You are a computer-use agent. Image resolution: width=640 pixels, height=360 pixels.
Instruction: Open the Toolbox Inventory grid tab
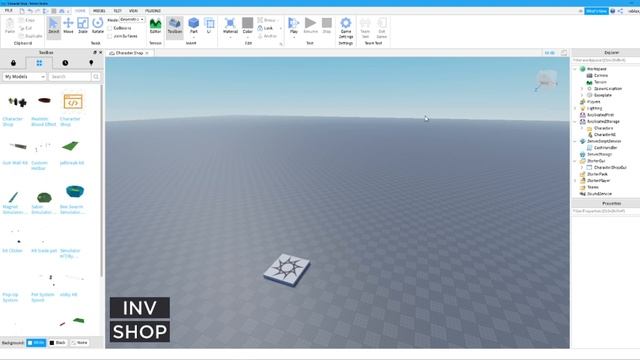click(39, 63)
